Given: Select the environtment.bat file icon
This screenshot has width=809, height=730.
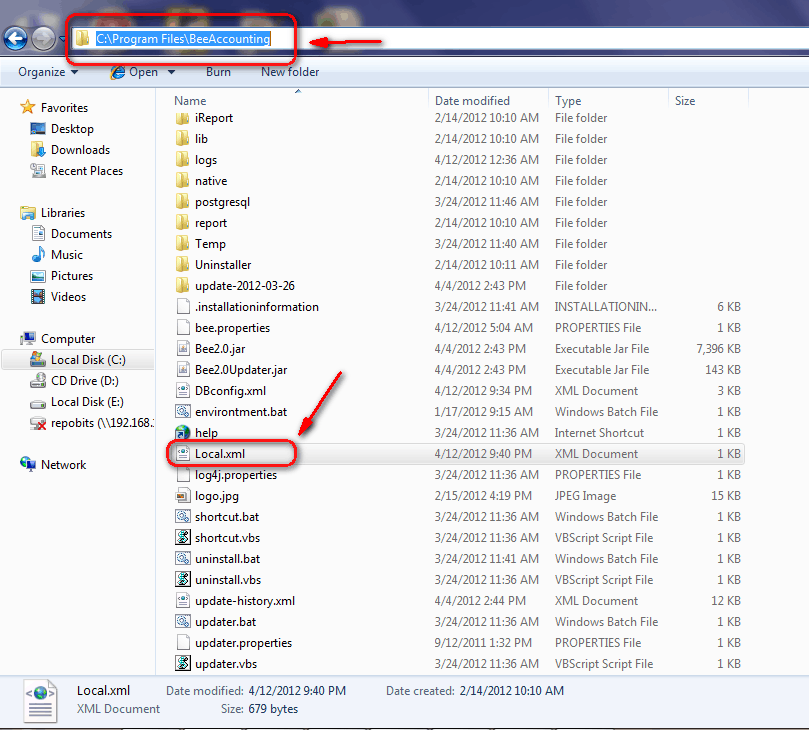Looking at the screenshot, I should [x=183, y=412].
